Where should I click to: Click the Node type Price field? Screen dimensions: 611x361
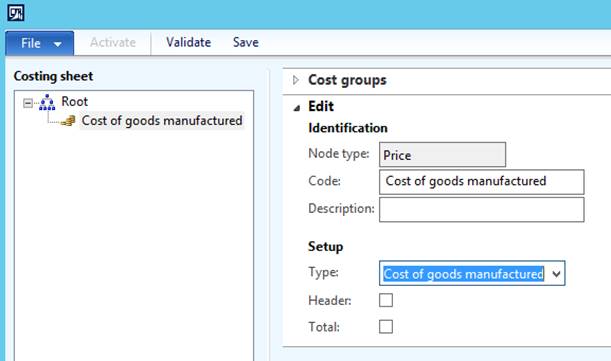pos(442,155)
